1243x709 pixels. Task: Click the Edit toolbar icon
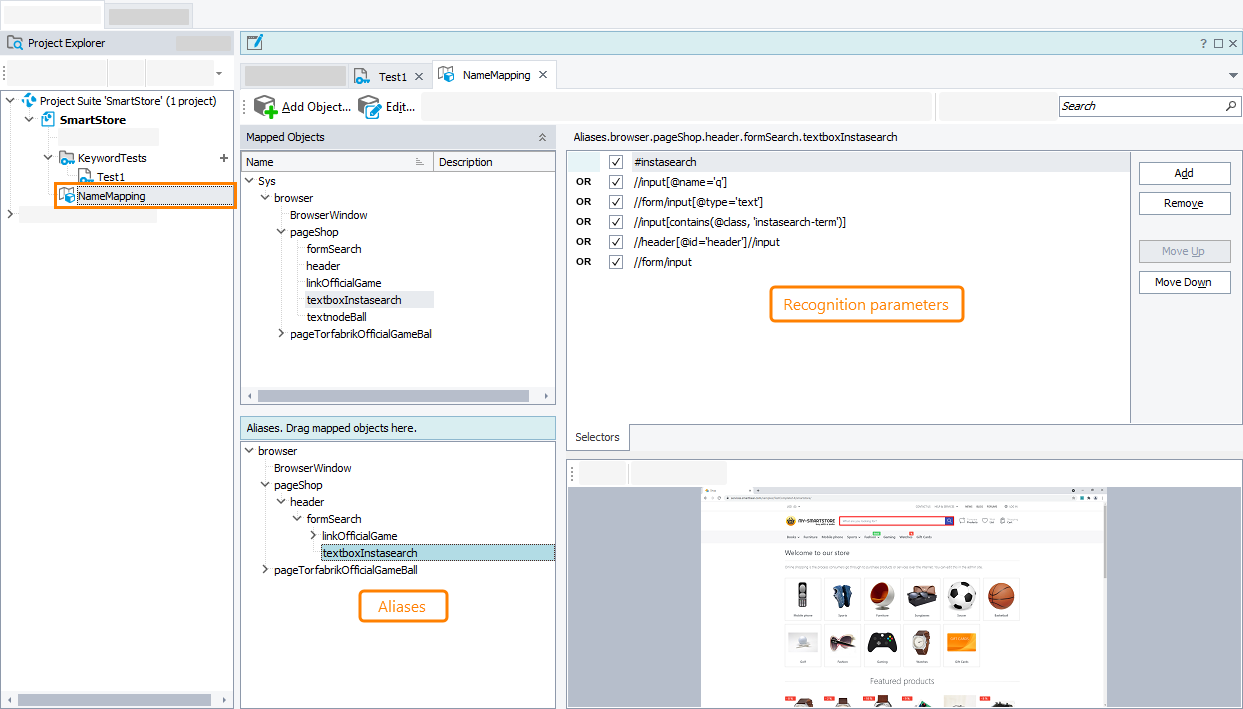click(369, 106)
